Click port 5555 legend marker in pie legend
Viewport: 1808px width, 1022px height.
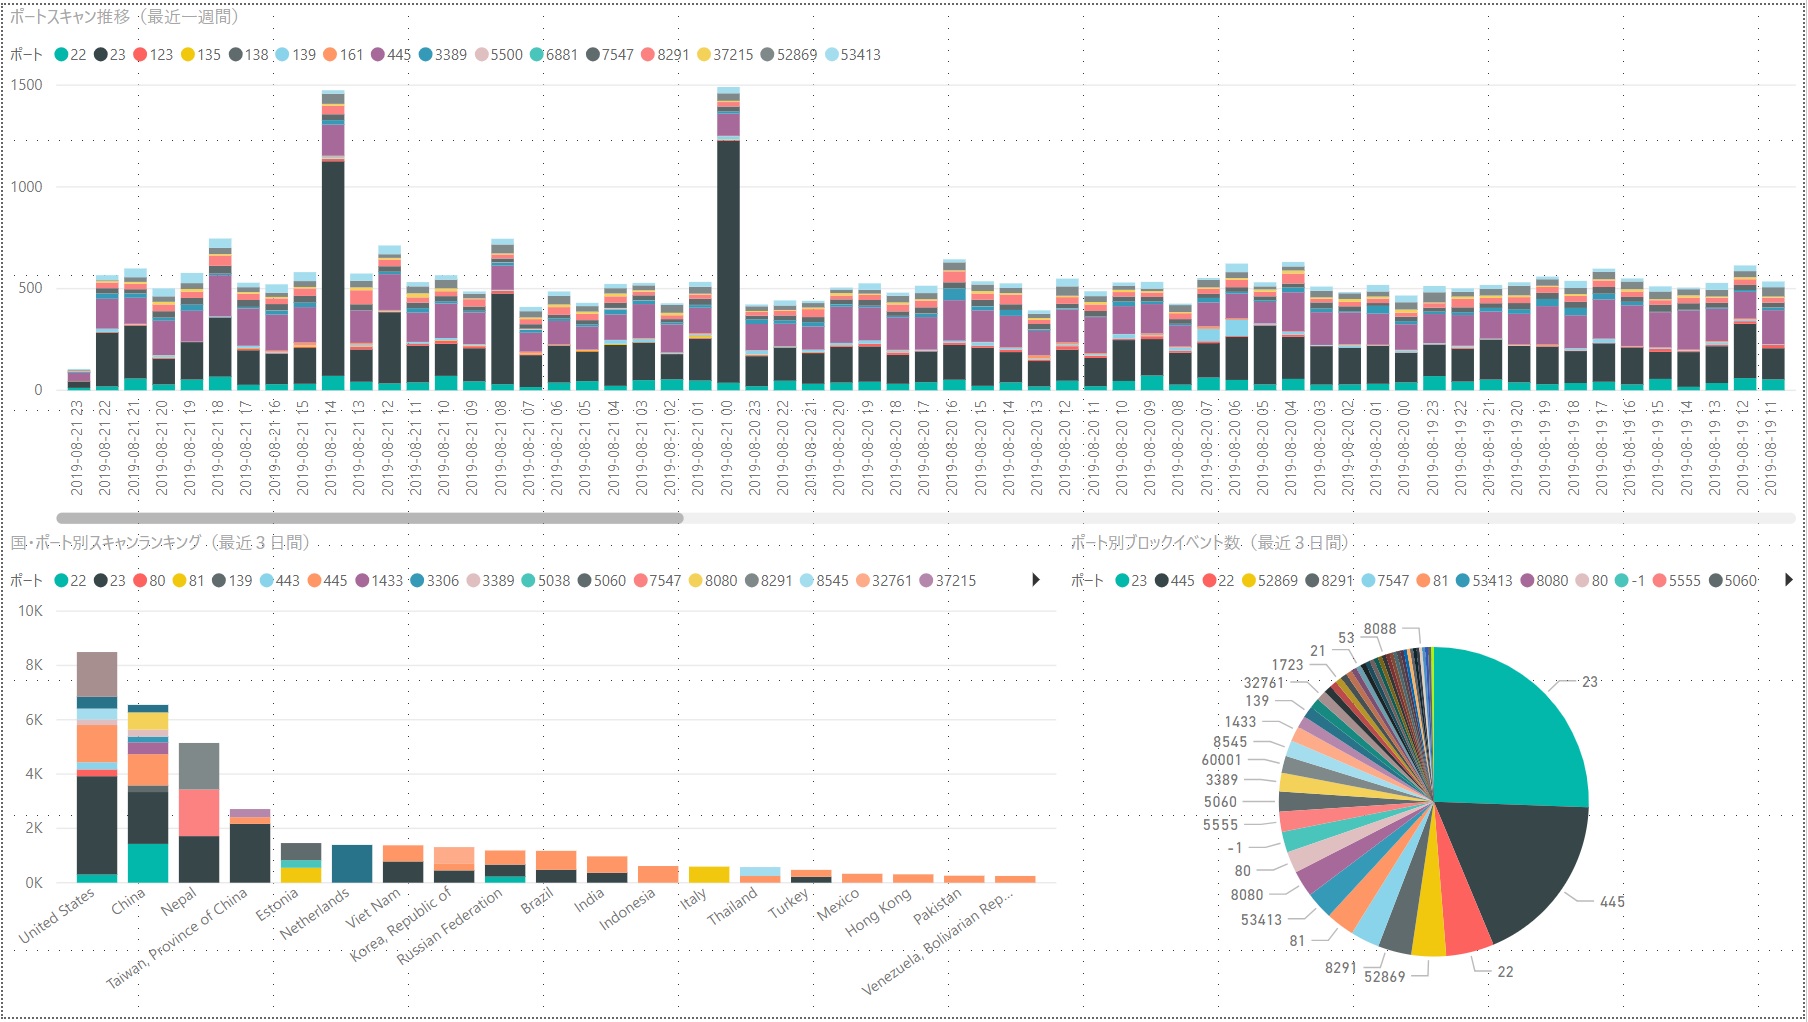click(x=1659, y=581)
